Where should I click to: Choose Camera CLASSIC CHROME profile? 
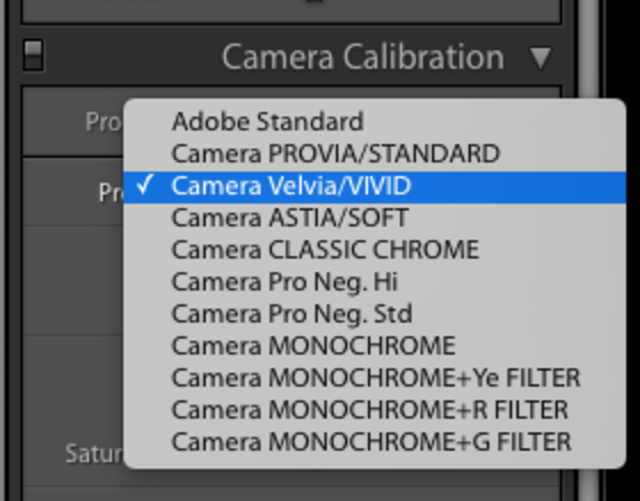(325, 250)
